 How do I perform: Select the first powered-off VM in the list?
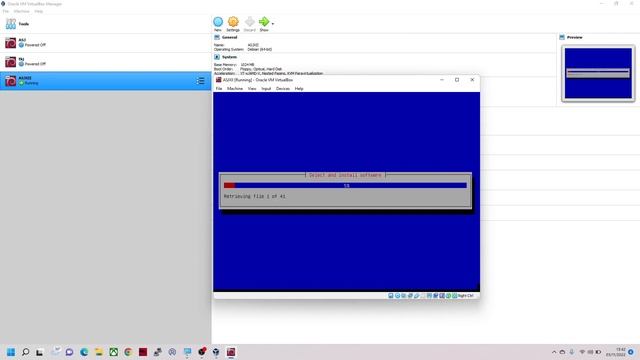[x=105, y=43]
